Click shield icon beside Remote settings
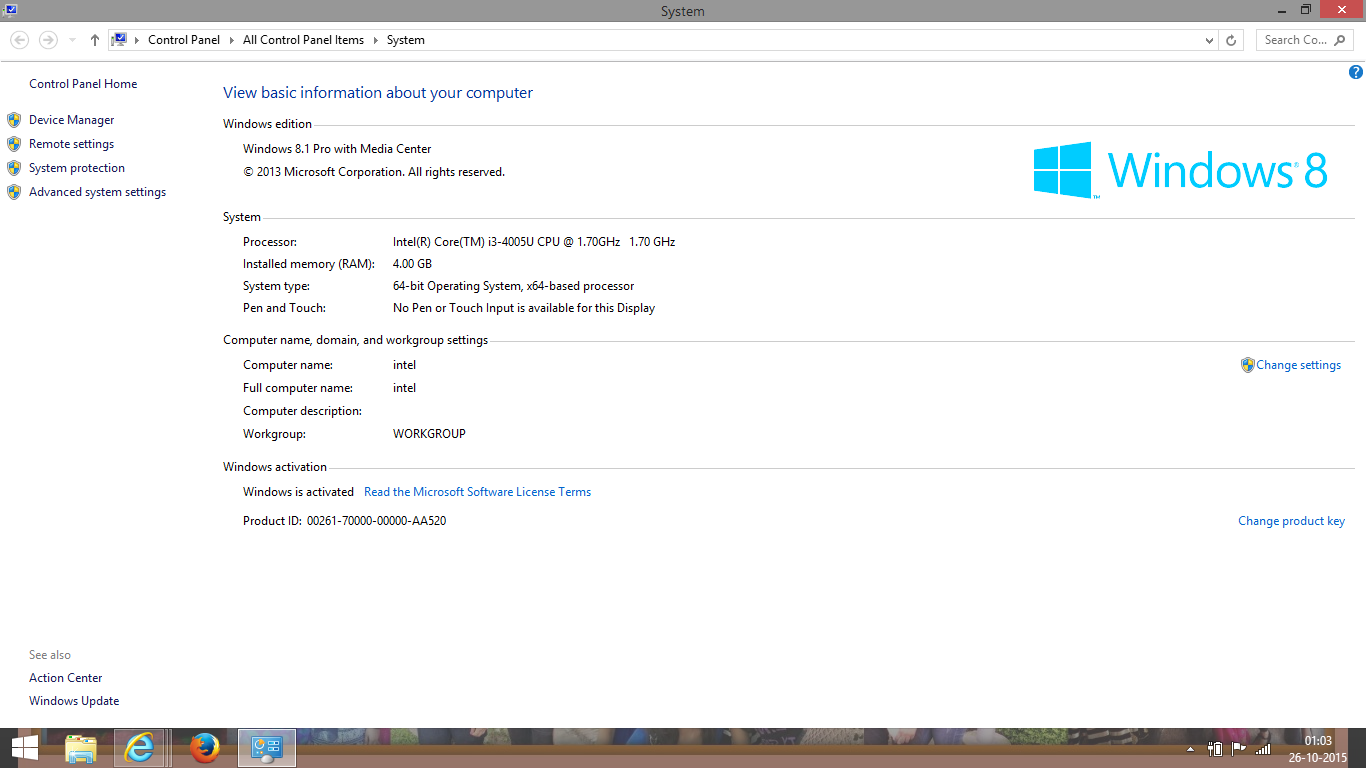 [14, 144]
